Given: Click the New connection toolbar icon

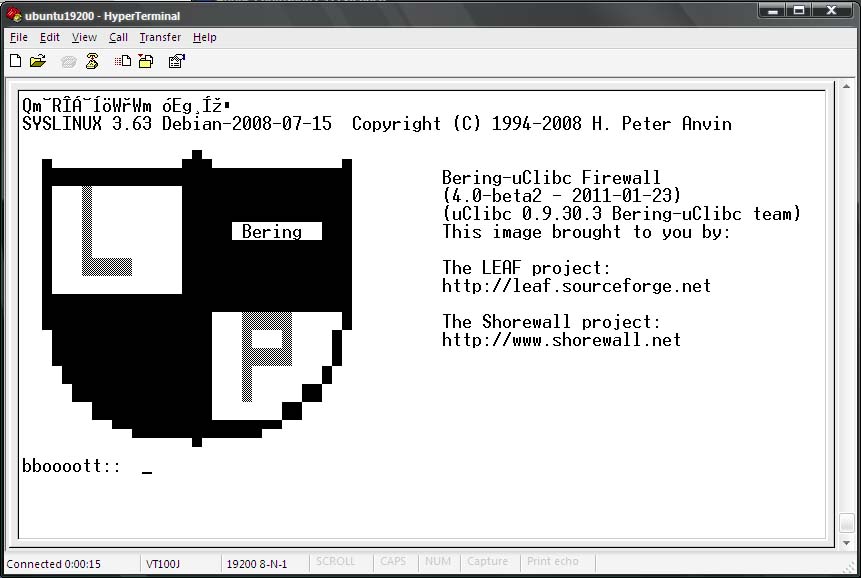Looking at the screenshot, I should coord(16,61).
